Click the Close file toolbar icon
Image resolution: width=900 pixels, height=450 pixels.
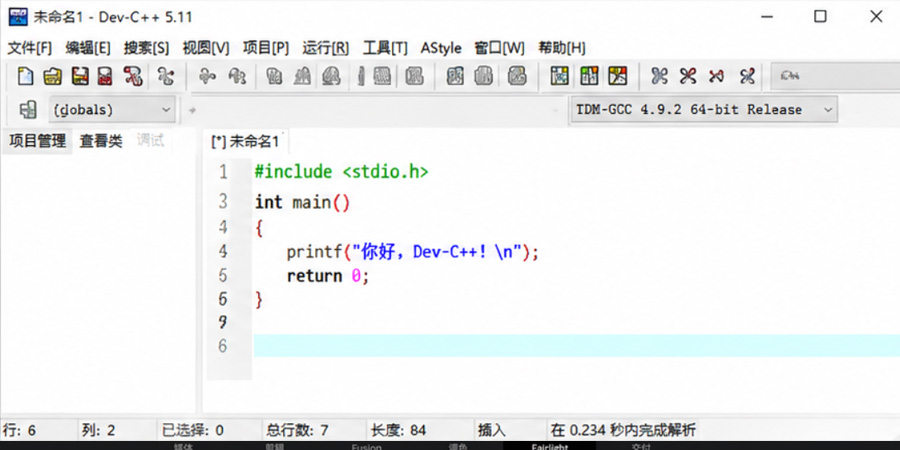pos(133,76)
